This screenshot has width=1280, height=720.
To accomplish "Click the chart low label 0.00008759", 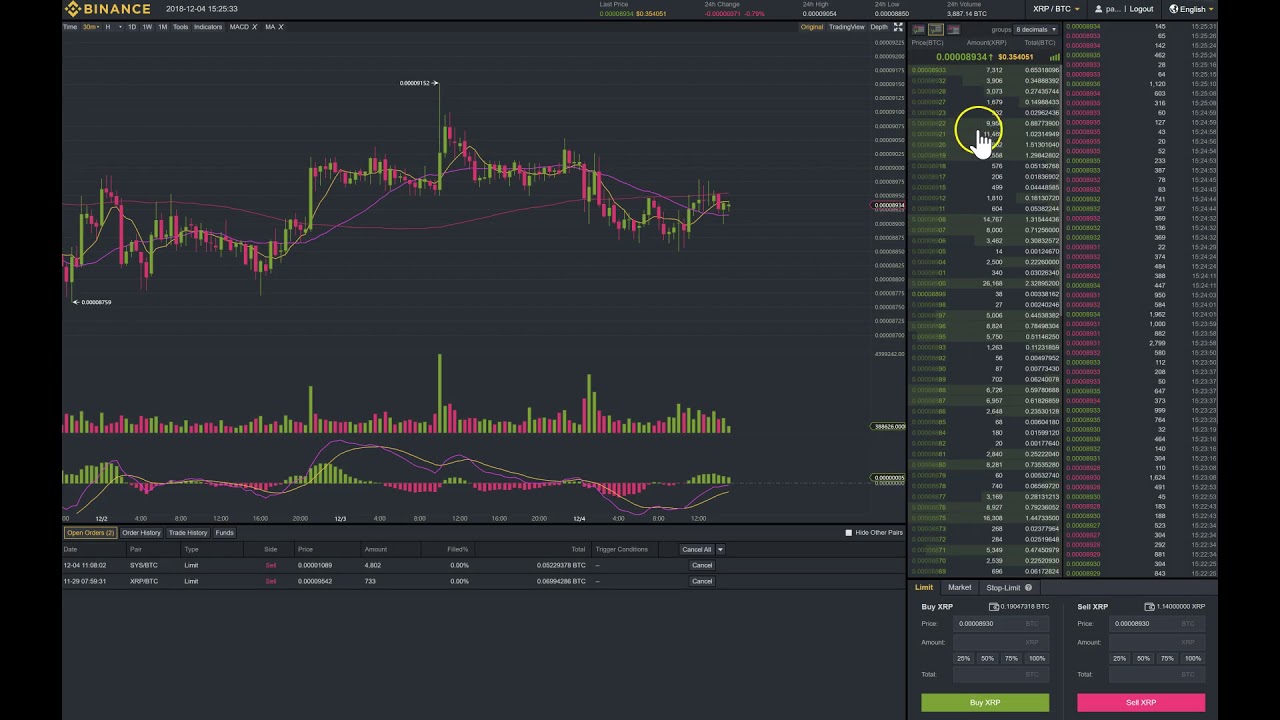I will pos(96,302).
